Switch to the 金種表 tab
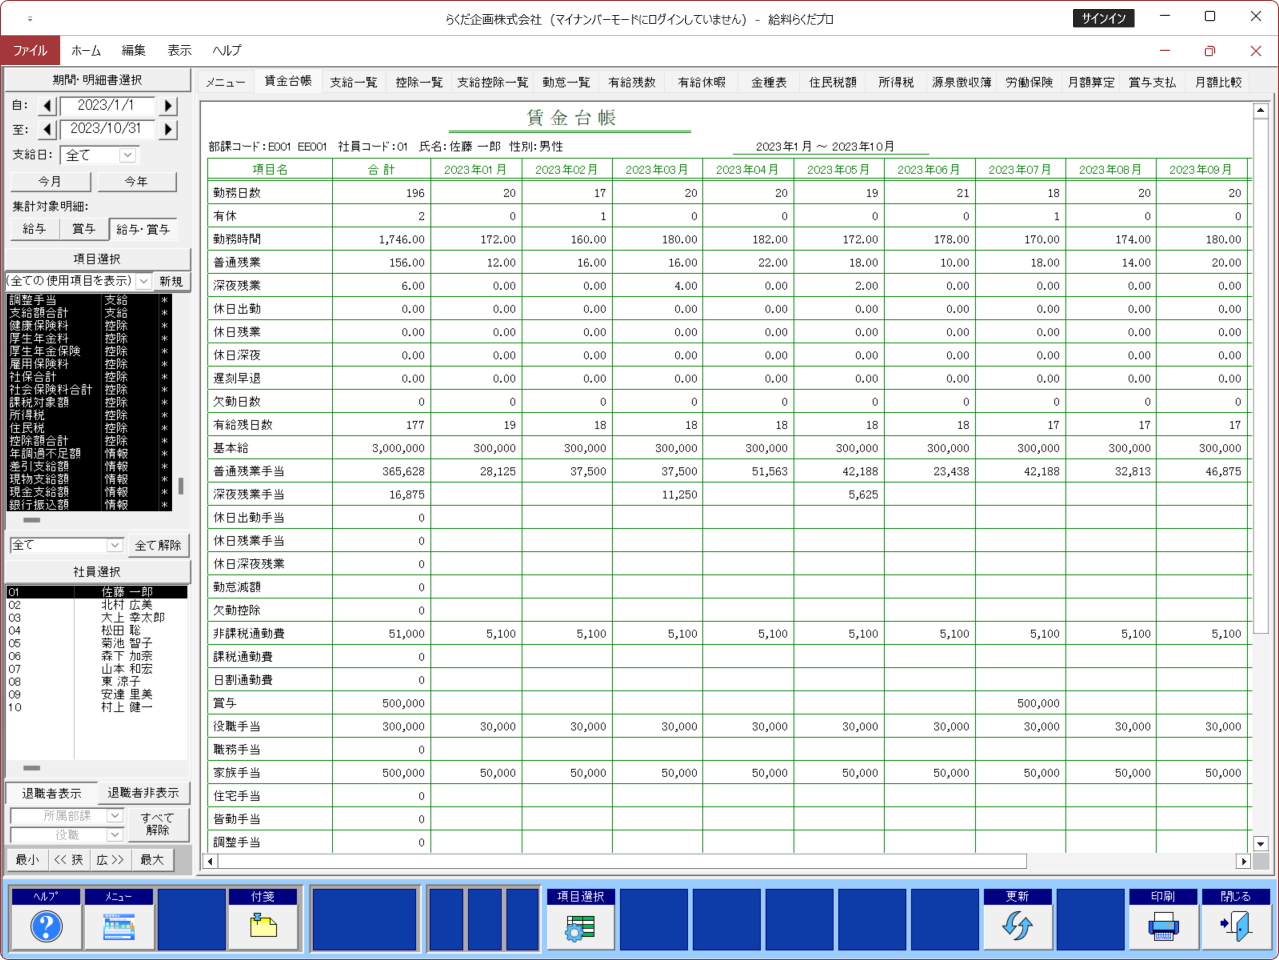The height and width of the screenshot is (960, 1279). tap(769, 82)
